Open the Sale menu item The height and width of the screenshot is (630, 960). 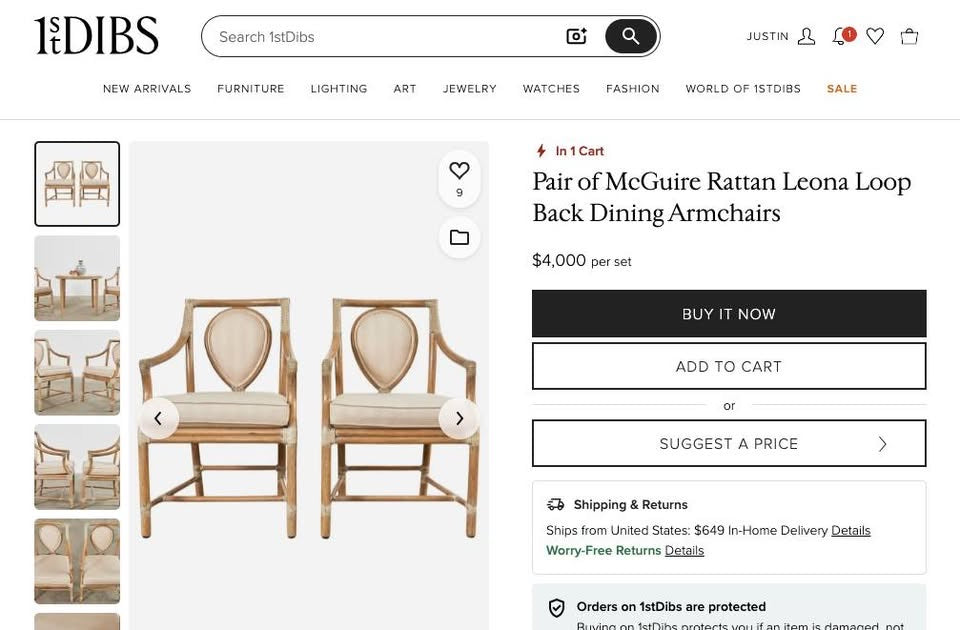tap(842, 89)
